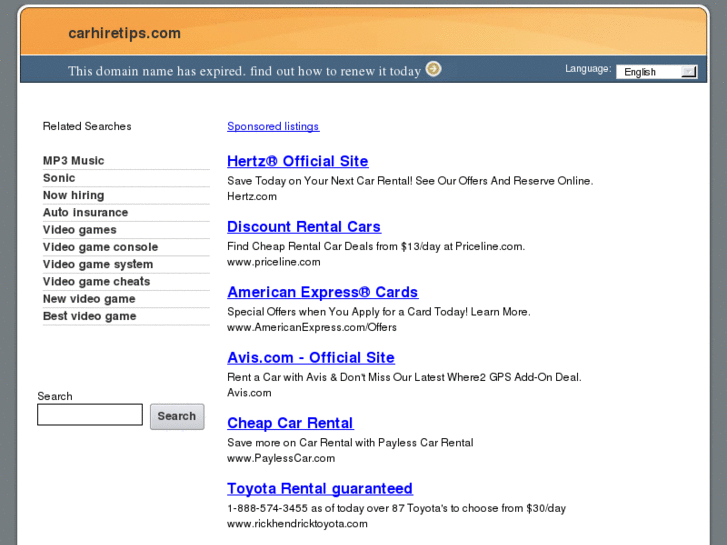727x545 pixels.
Task: Click the '1-888-574-3455 as of today' description
Action: [396, 508]
